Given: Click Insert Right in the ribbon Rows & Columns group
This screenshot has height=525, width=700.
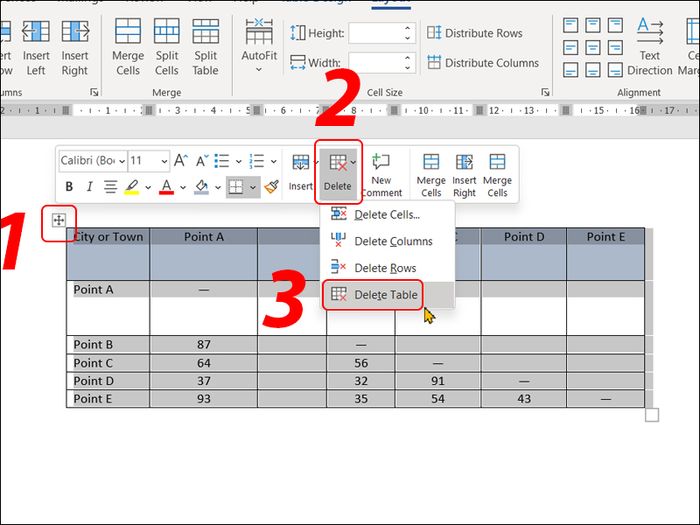Looking at the screenshot, I should click(75, 47).
